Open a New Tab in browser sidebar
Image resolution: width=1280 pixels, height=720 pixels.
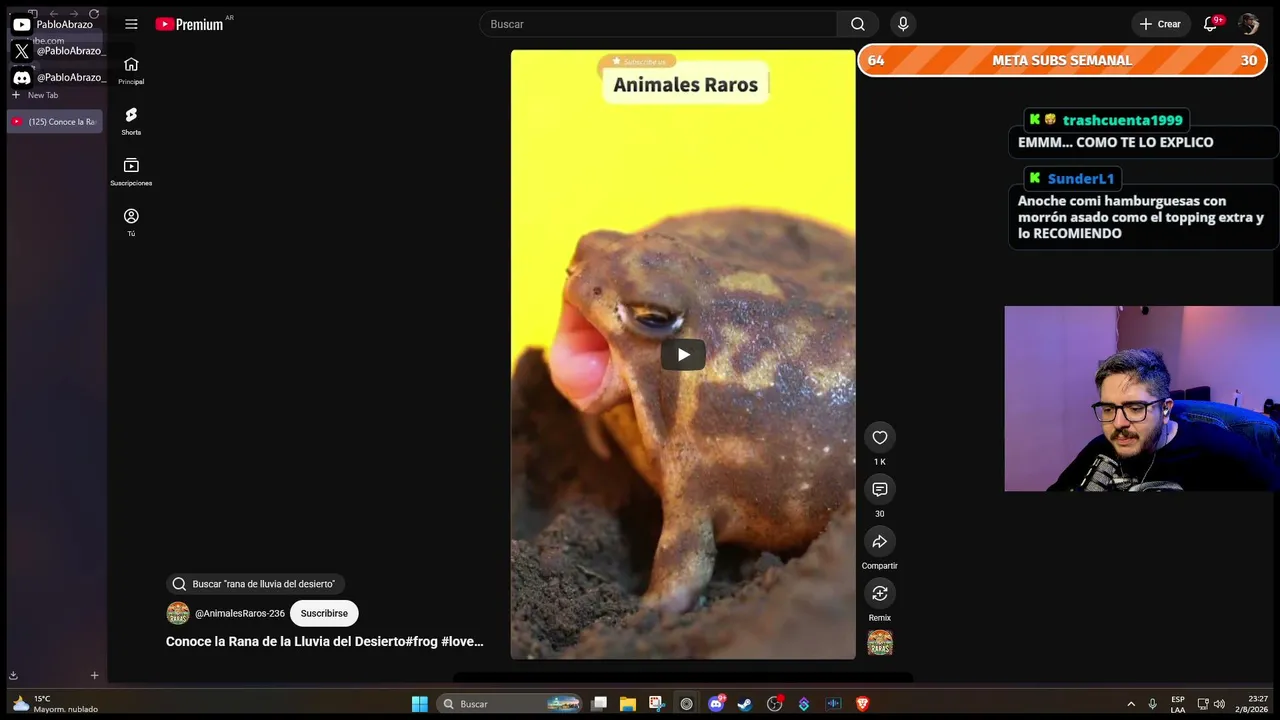[36, 95]
